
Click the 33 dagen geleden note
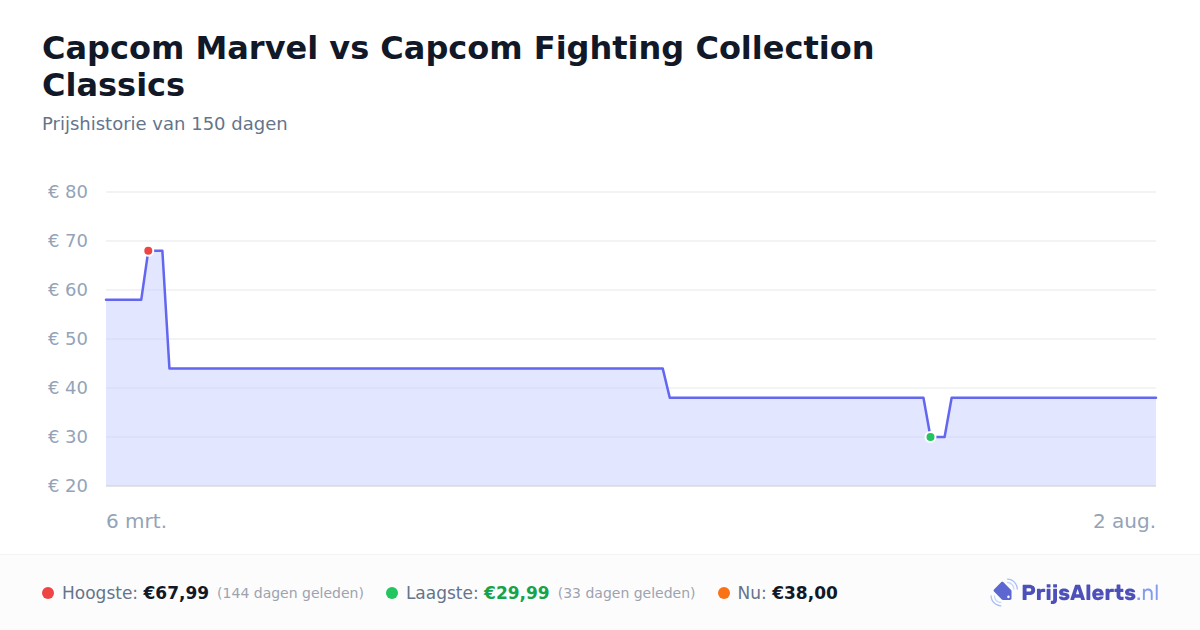pos(626,593)
